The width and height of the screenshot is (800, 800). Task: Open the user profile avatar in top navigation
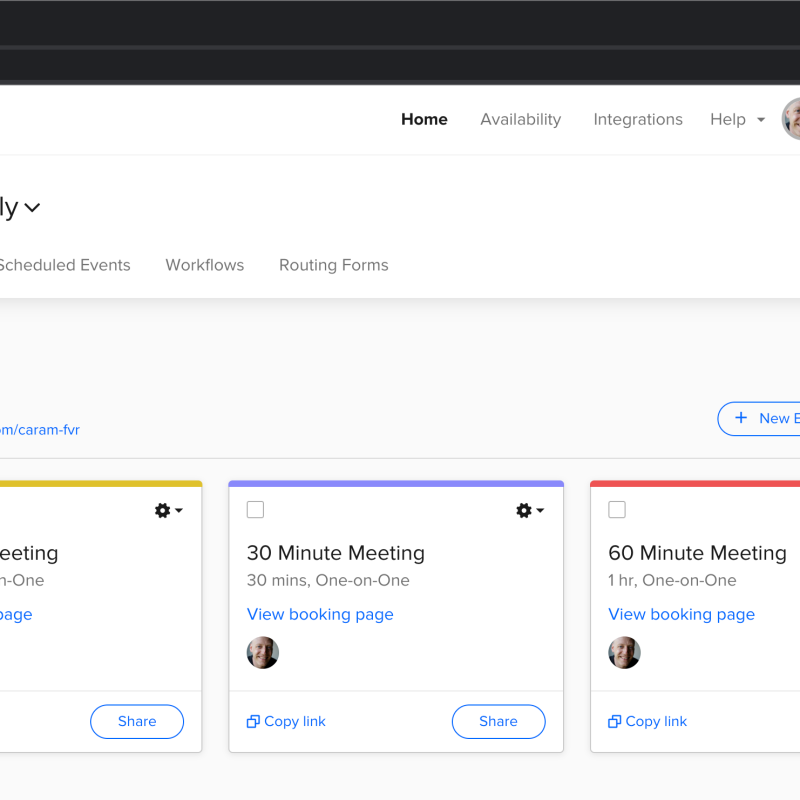792,119
